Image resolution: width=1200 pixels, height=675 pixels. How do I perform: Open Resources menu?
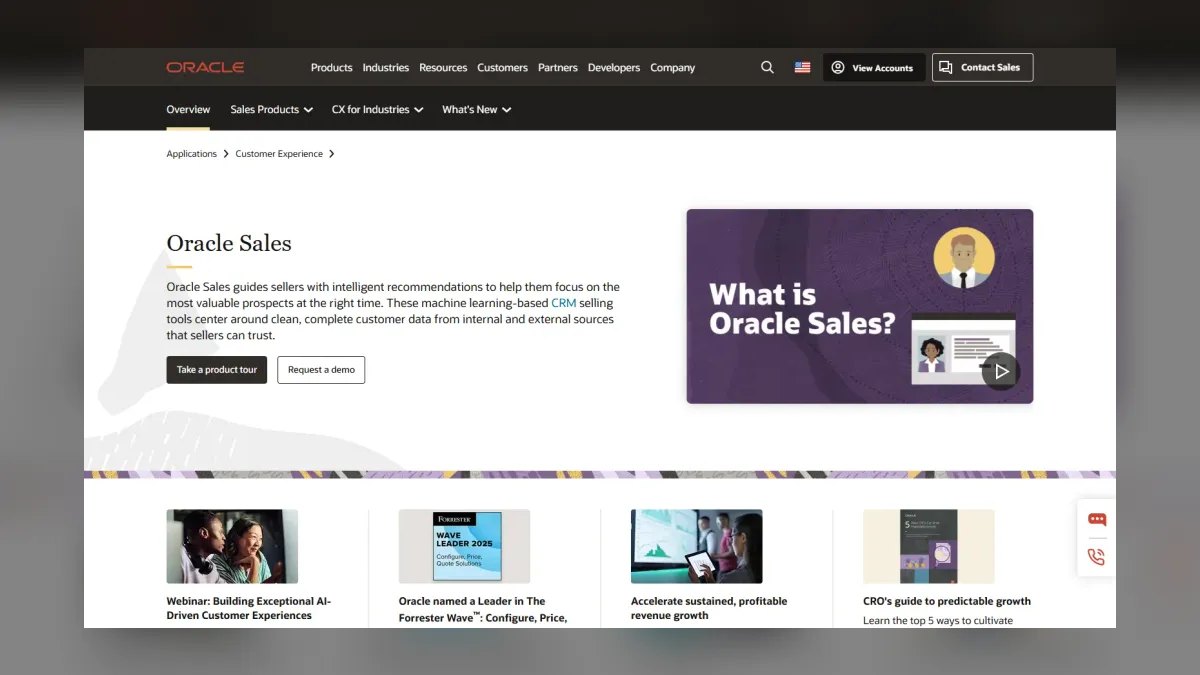coord(443,67)
